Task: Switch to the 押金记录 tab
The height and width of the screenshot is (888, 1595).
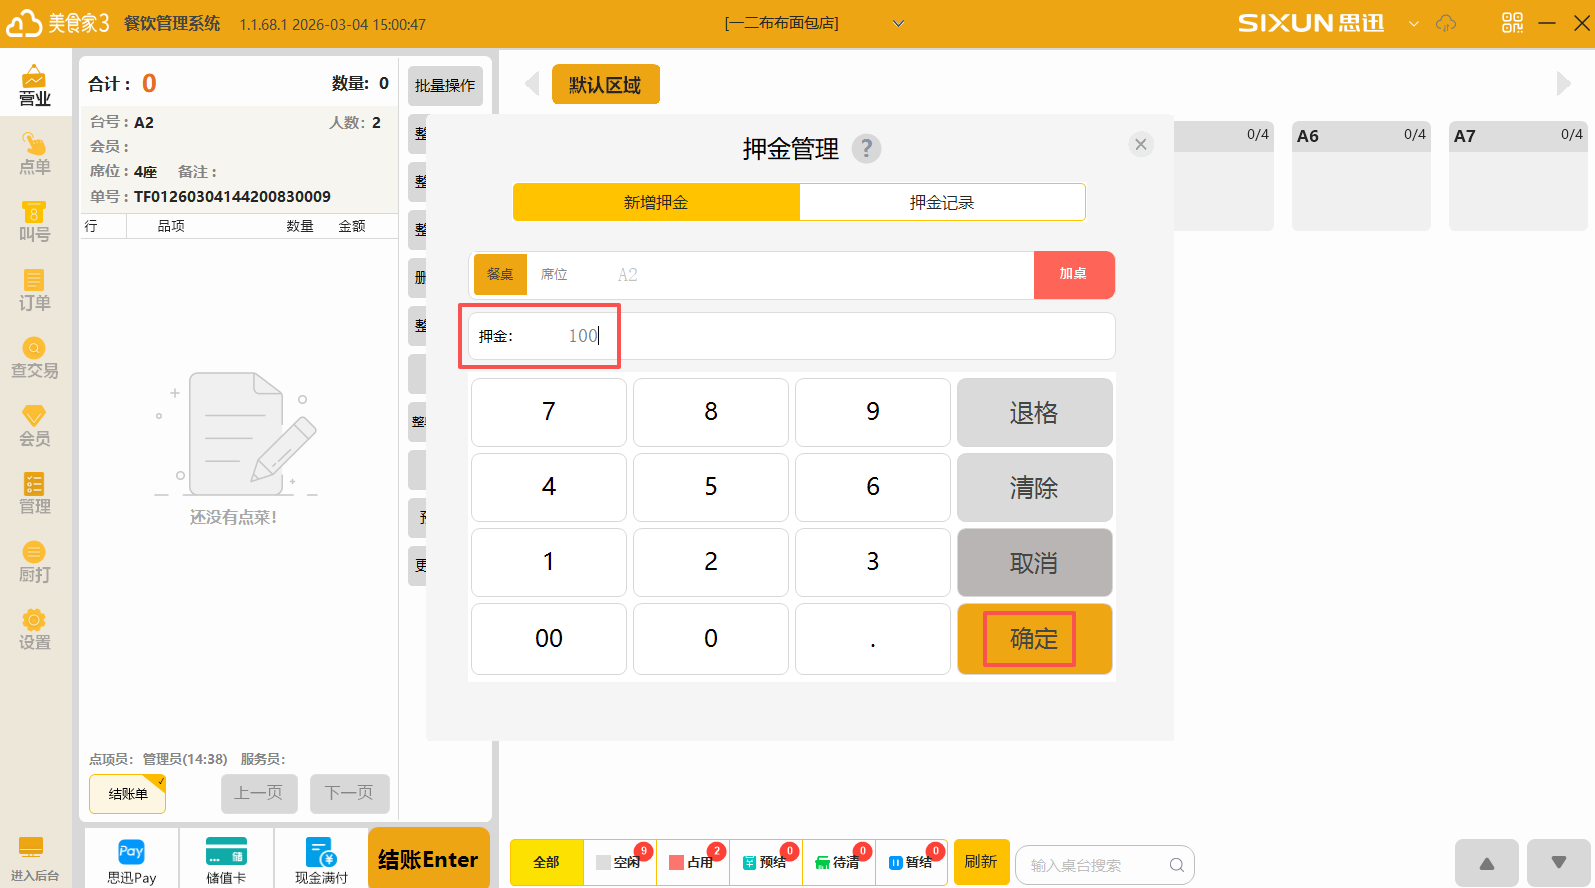Action: click(x=941, y=202)
